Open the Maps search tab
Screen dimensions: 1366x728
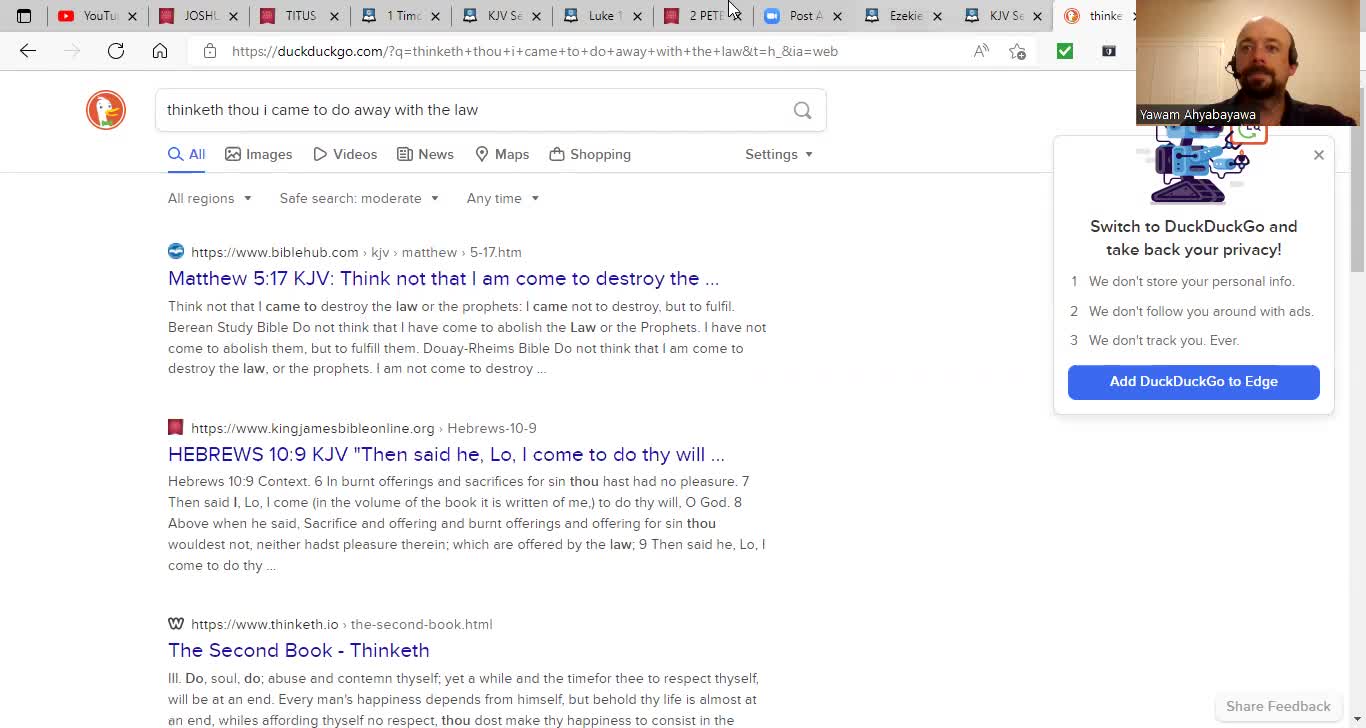[502, 154]
